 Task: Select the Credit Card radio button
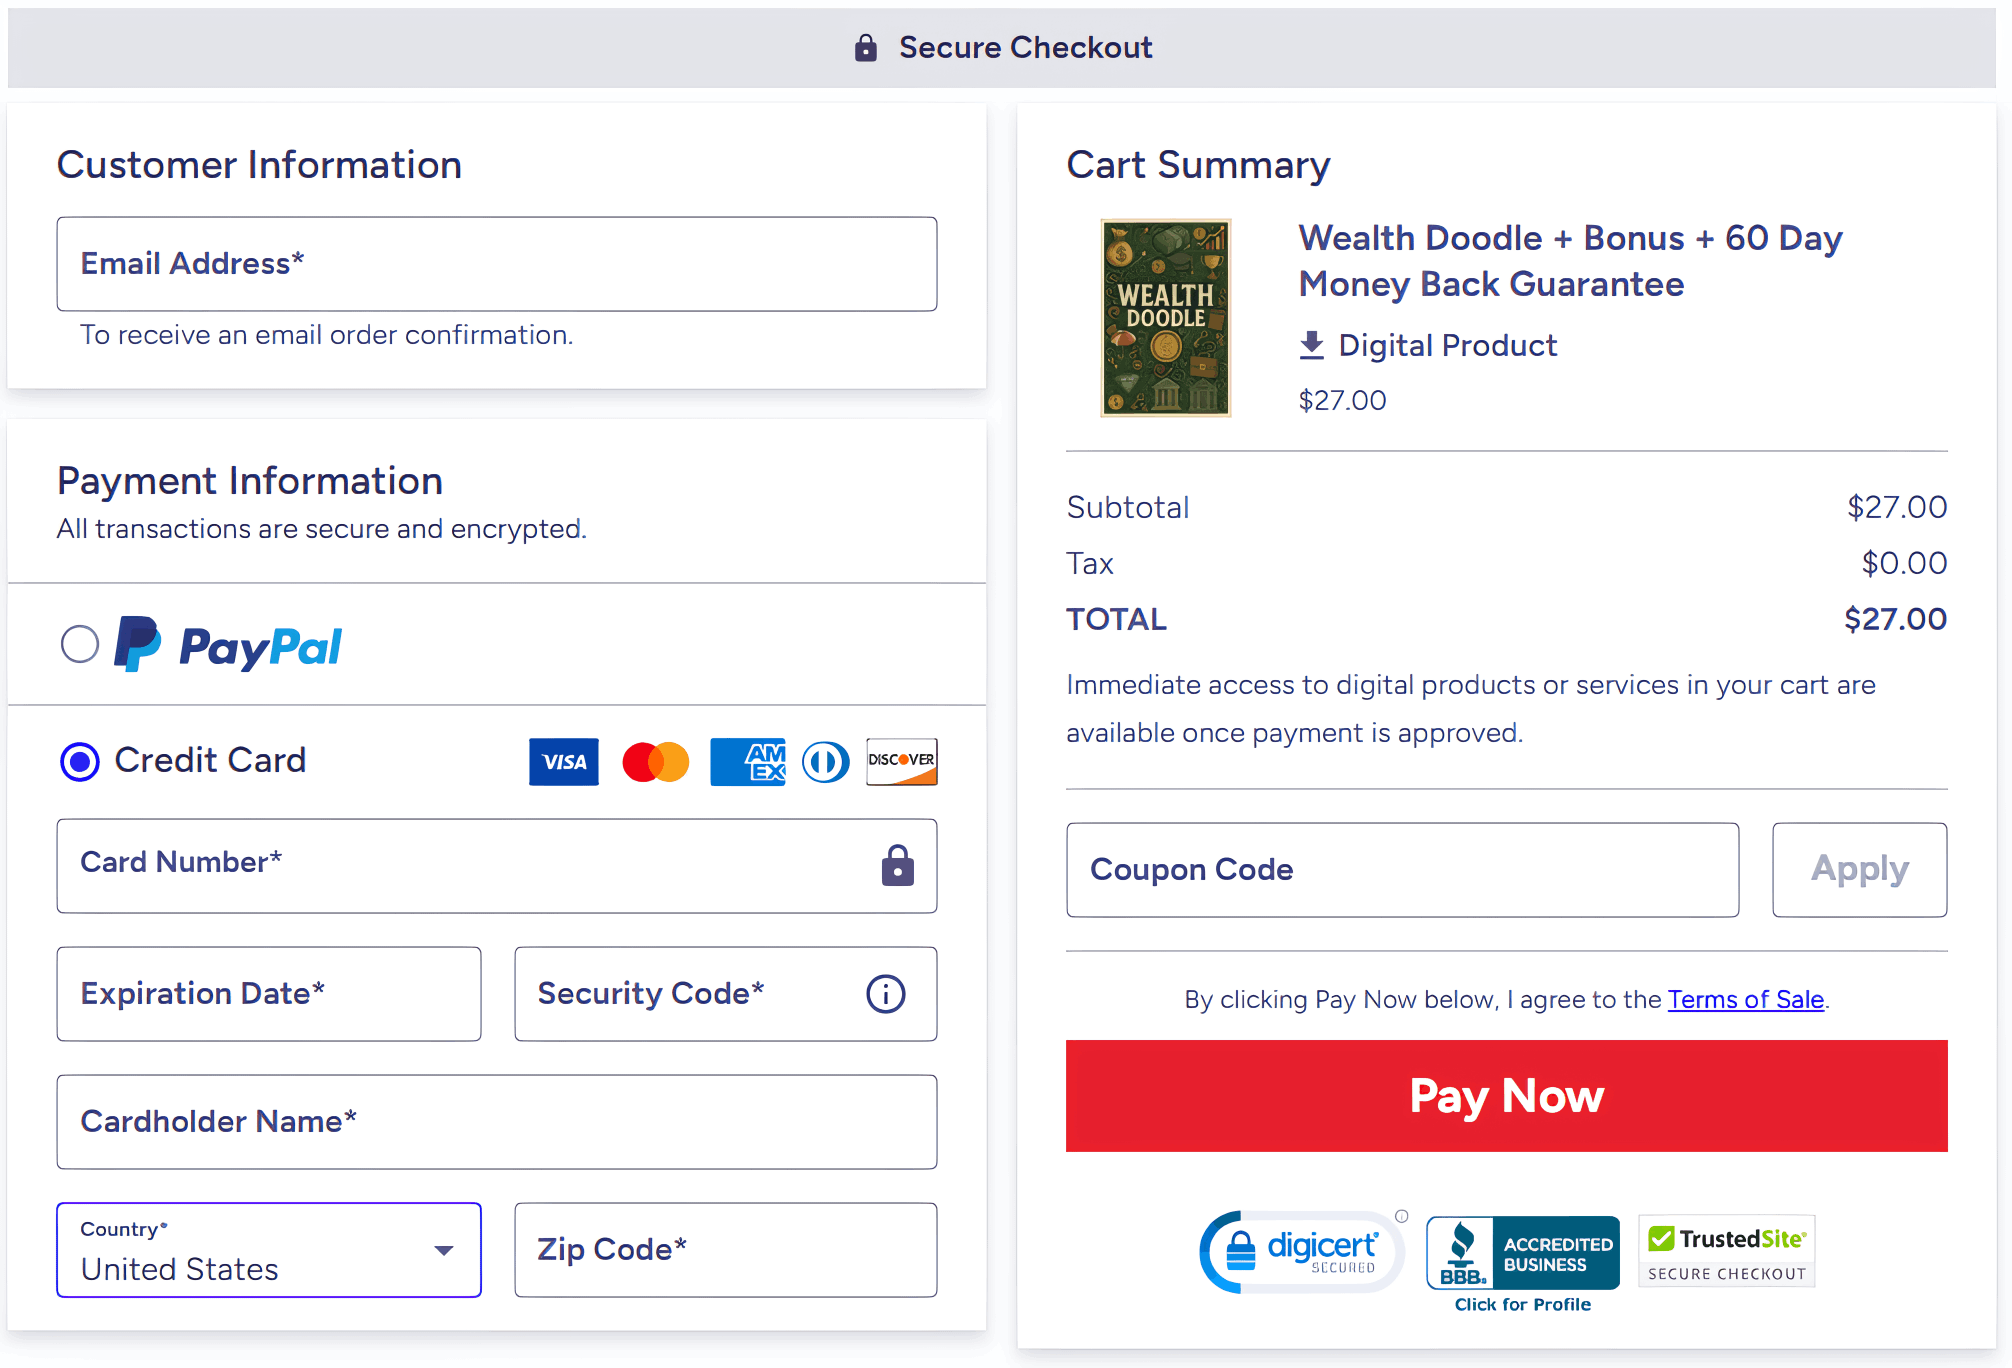tap(80, 762)
